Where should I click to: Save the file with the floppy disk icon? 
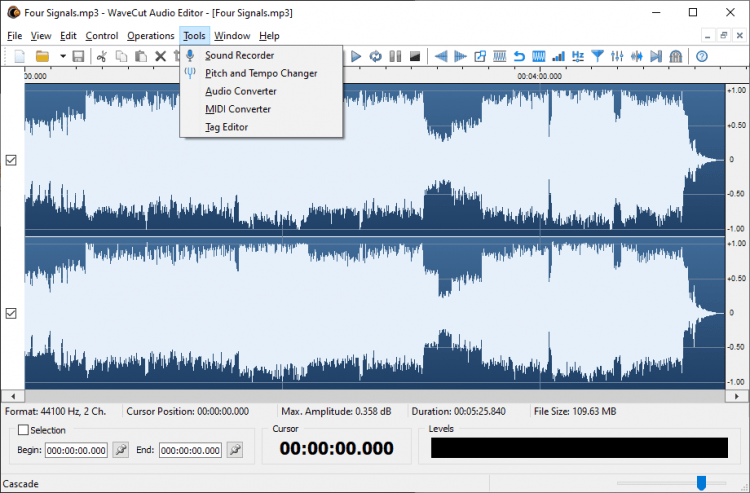click(x=78, y=56)
